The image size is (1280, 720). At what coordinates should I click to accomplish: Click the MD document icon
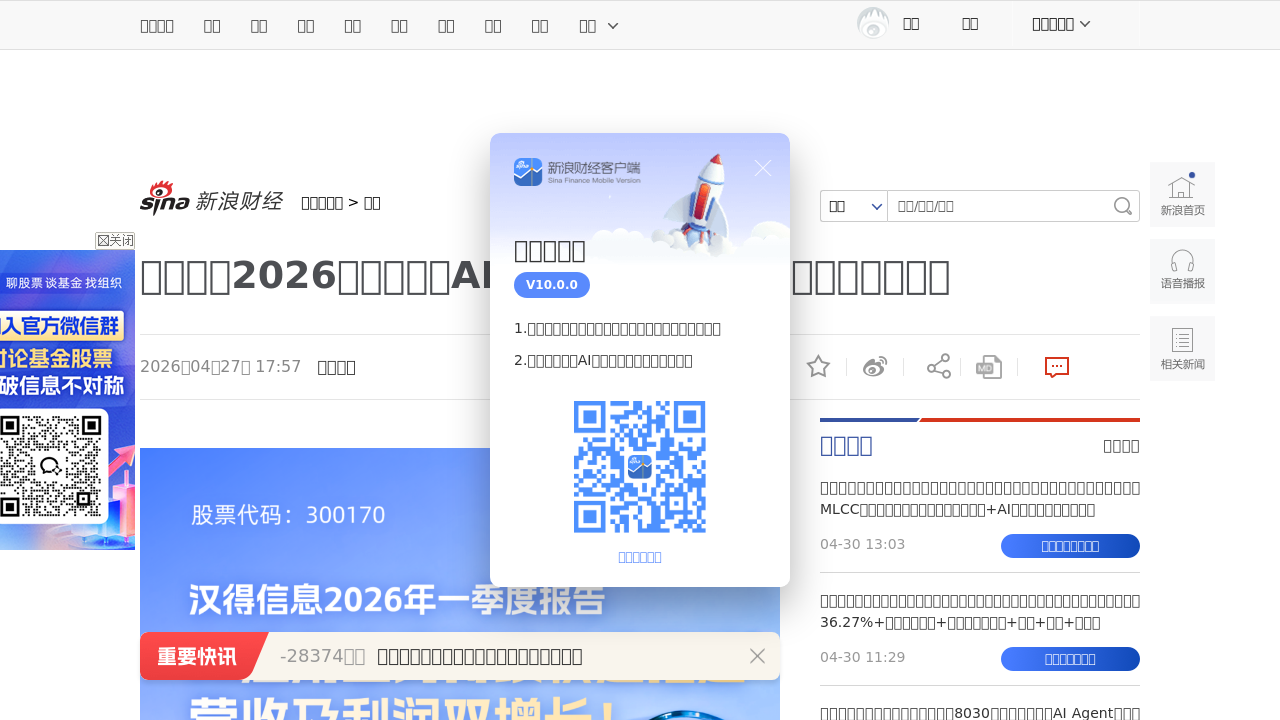(x=989, y=367)
